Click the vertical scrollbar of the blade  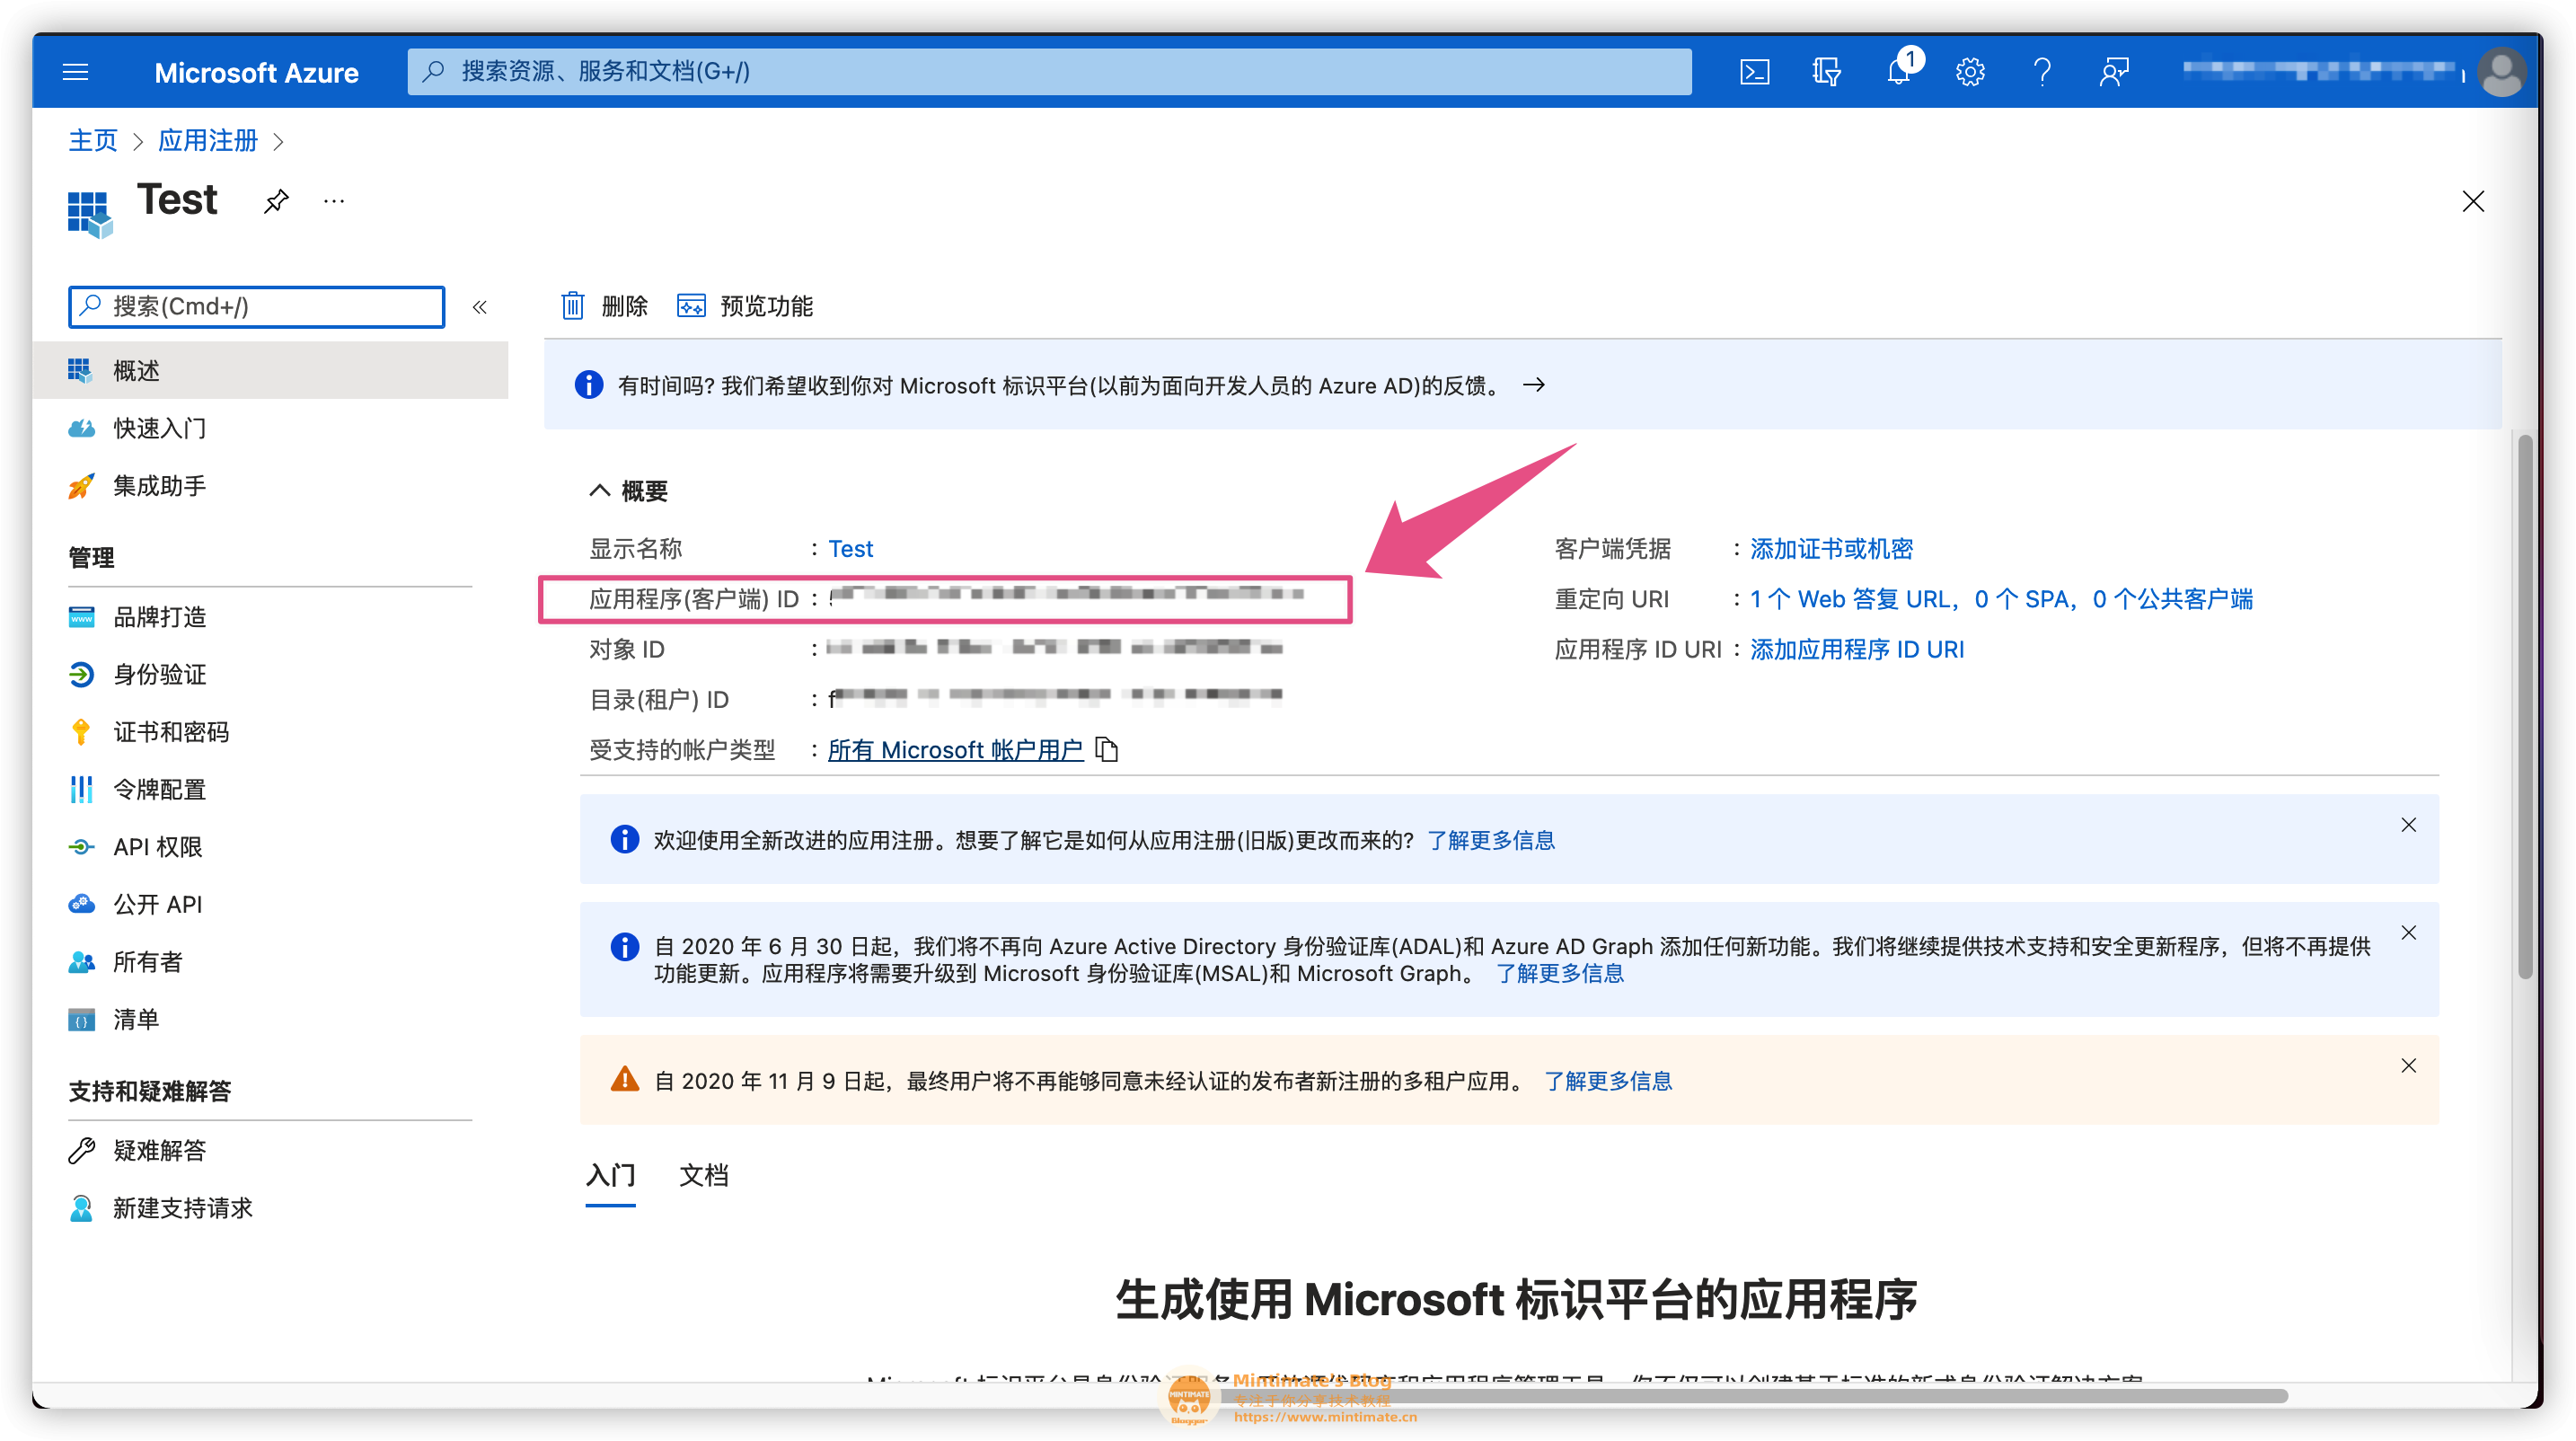pos(2523,706)
